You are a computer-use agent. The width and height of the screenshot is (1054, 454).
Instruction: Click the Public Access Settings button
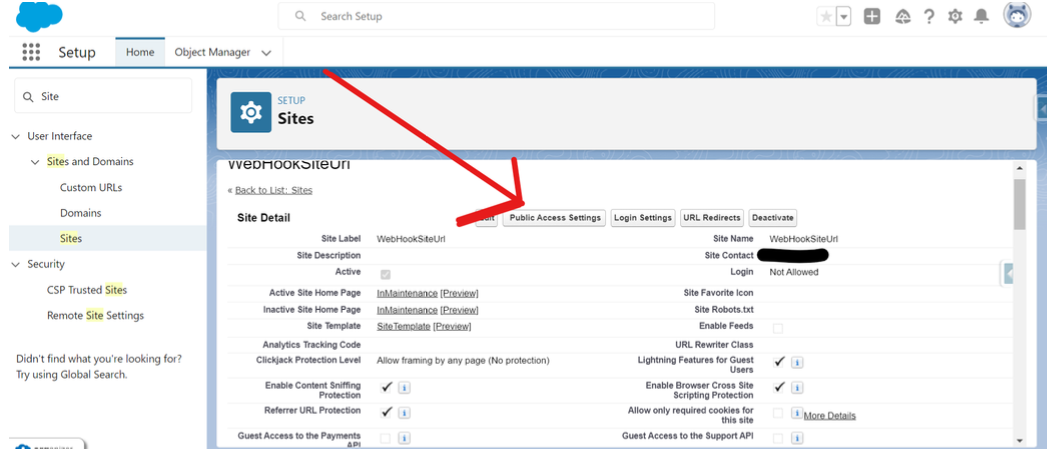click(555, 218)
